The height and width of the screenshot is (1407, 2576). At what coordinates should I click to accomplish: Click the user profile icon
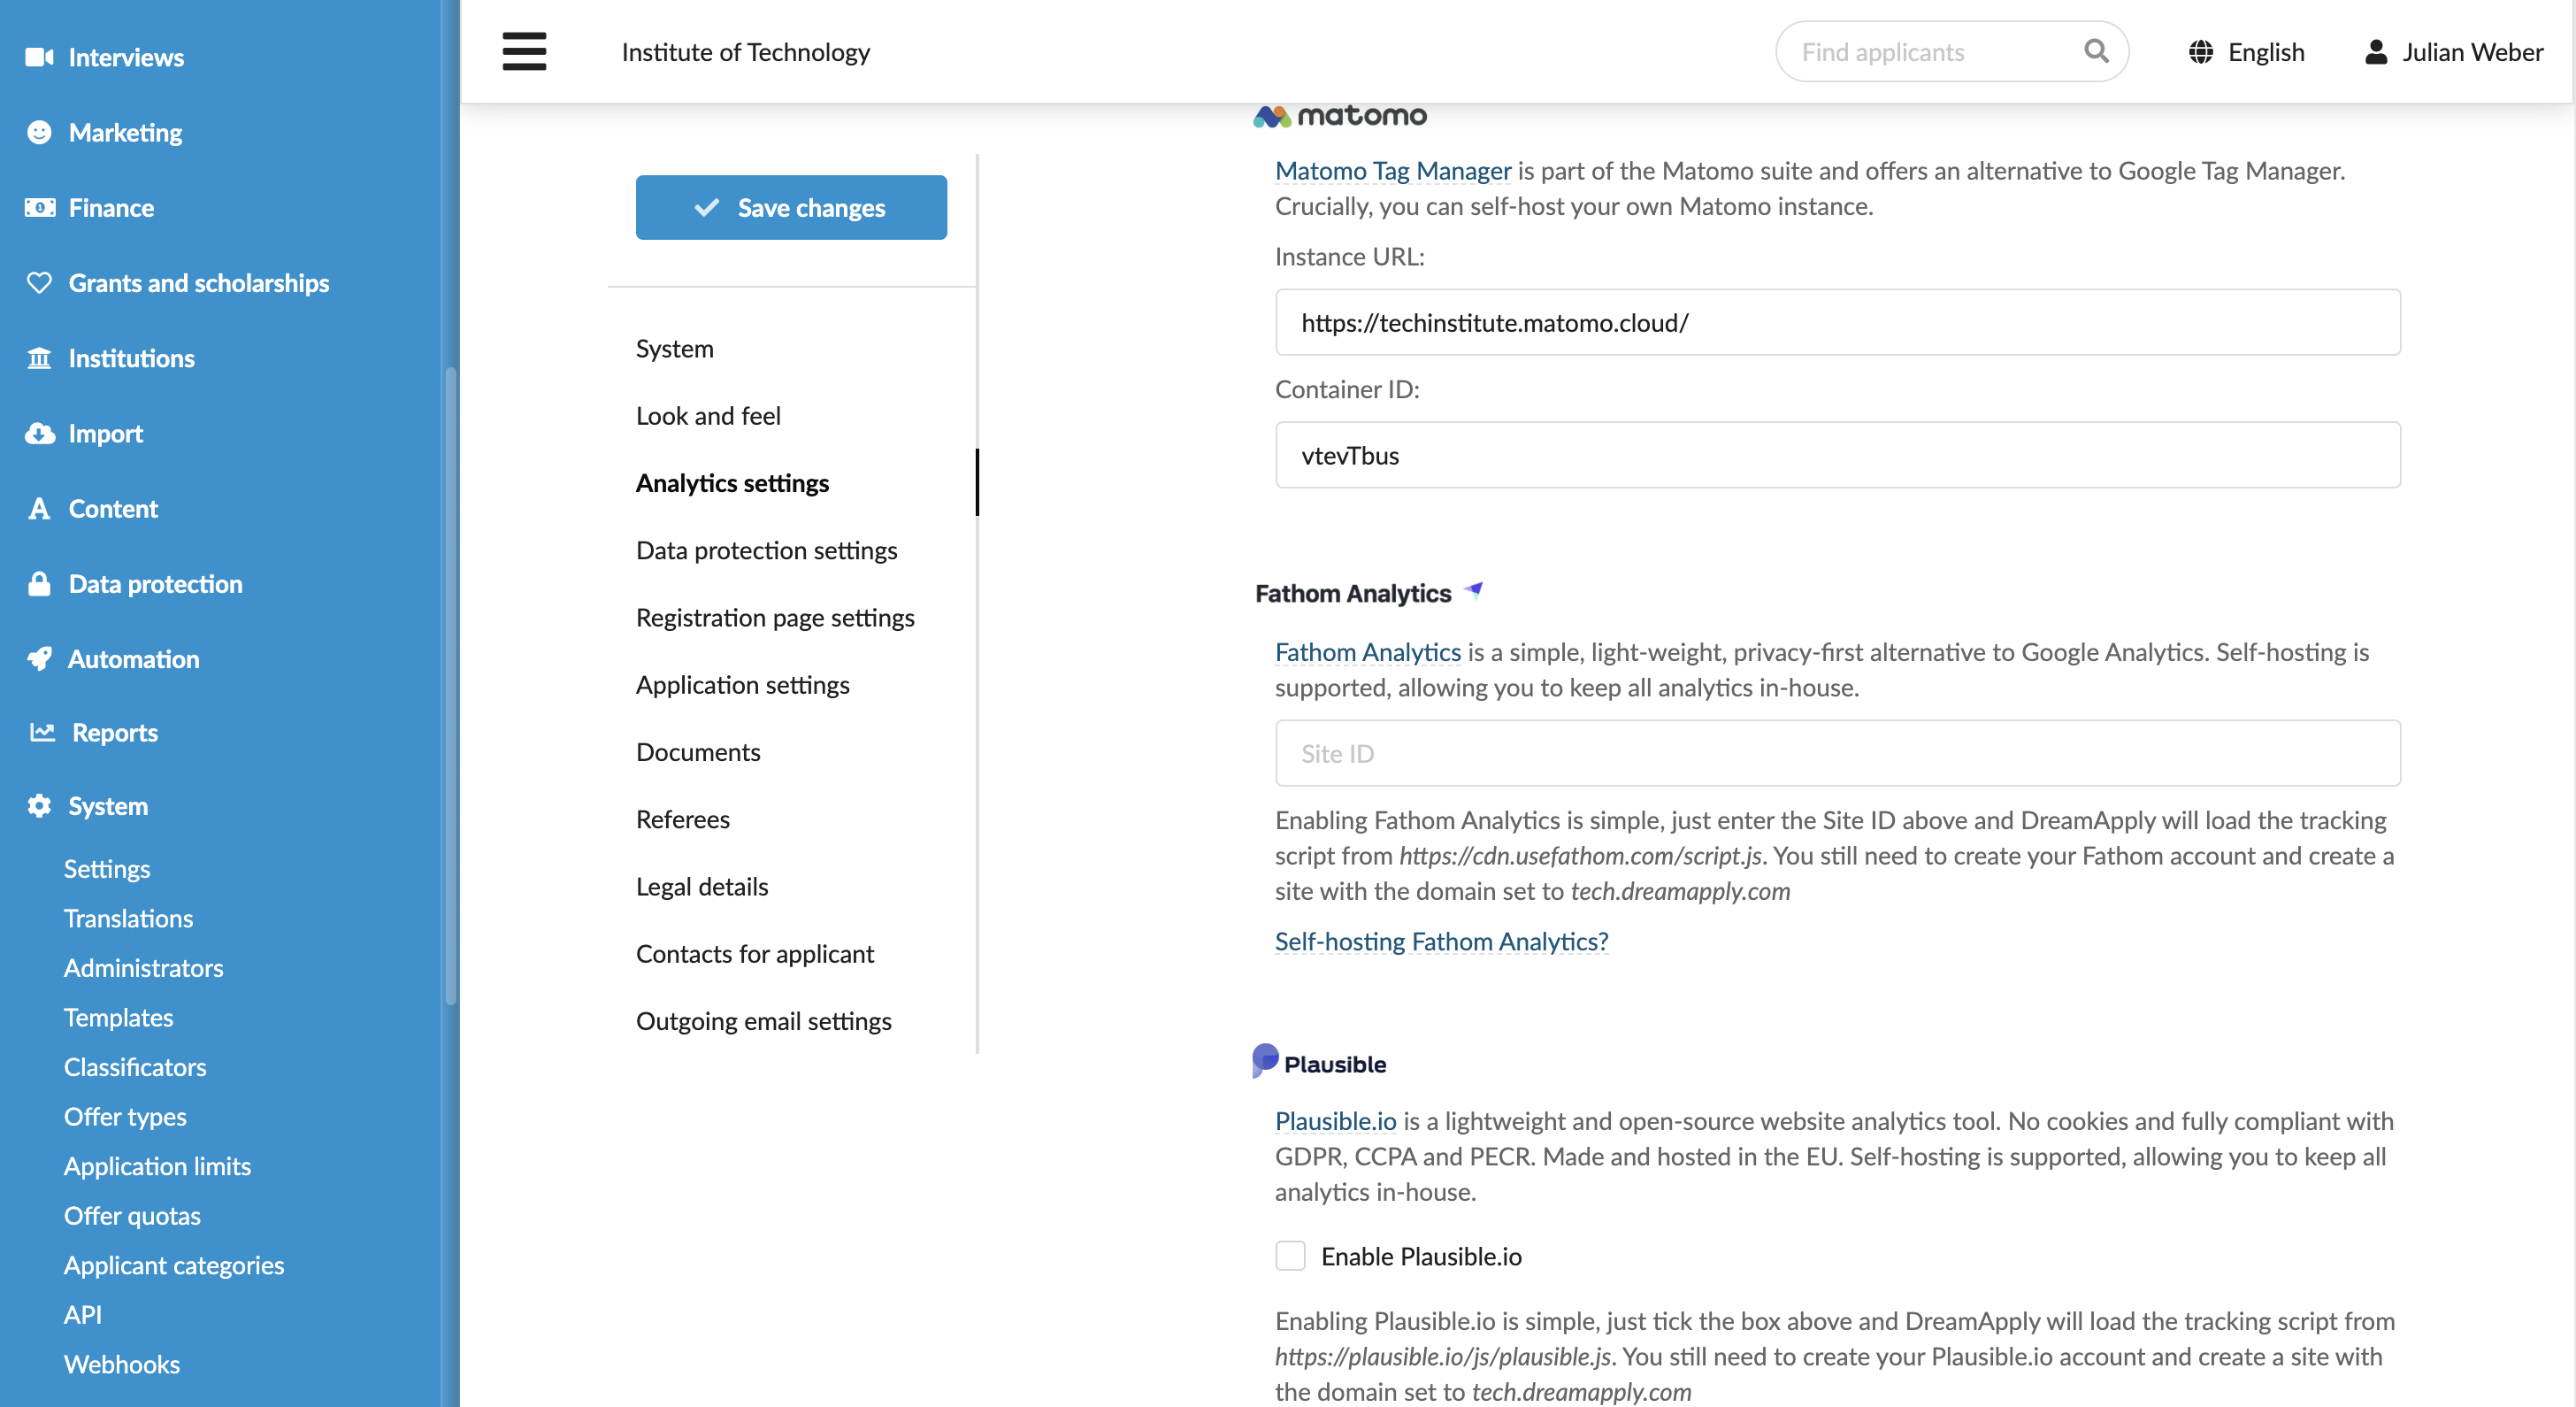point(2376,52)
